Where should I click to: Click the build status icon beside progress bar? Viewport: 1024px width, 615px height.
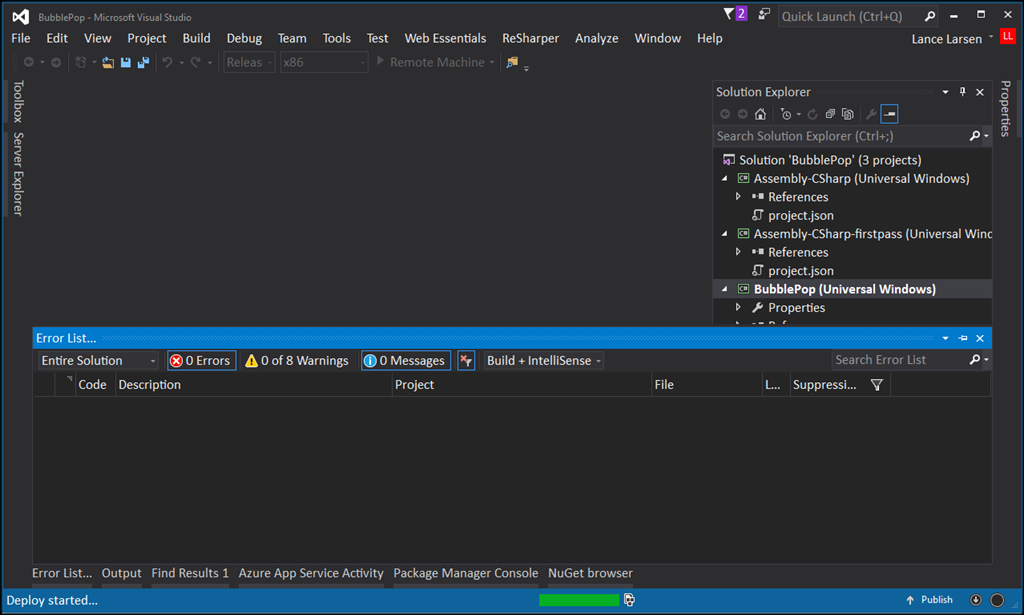(630, 600)
